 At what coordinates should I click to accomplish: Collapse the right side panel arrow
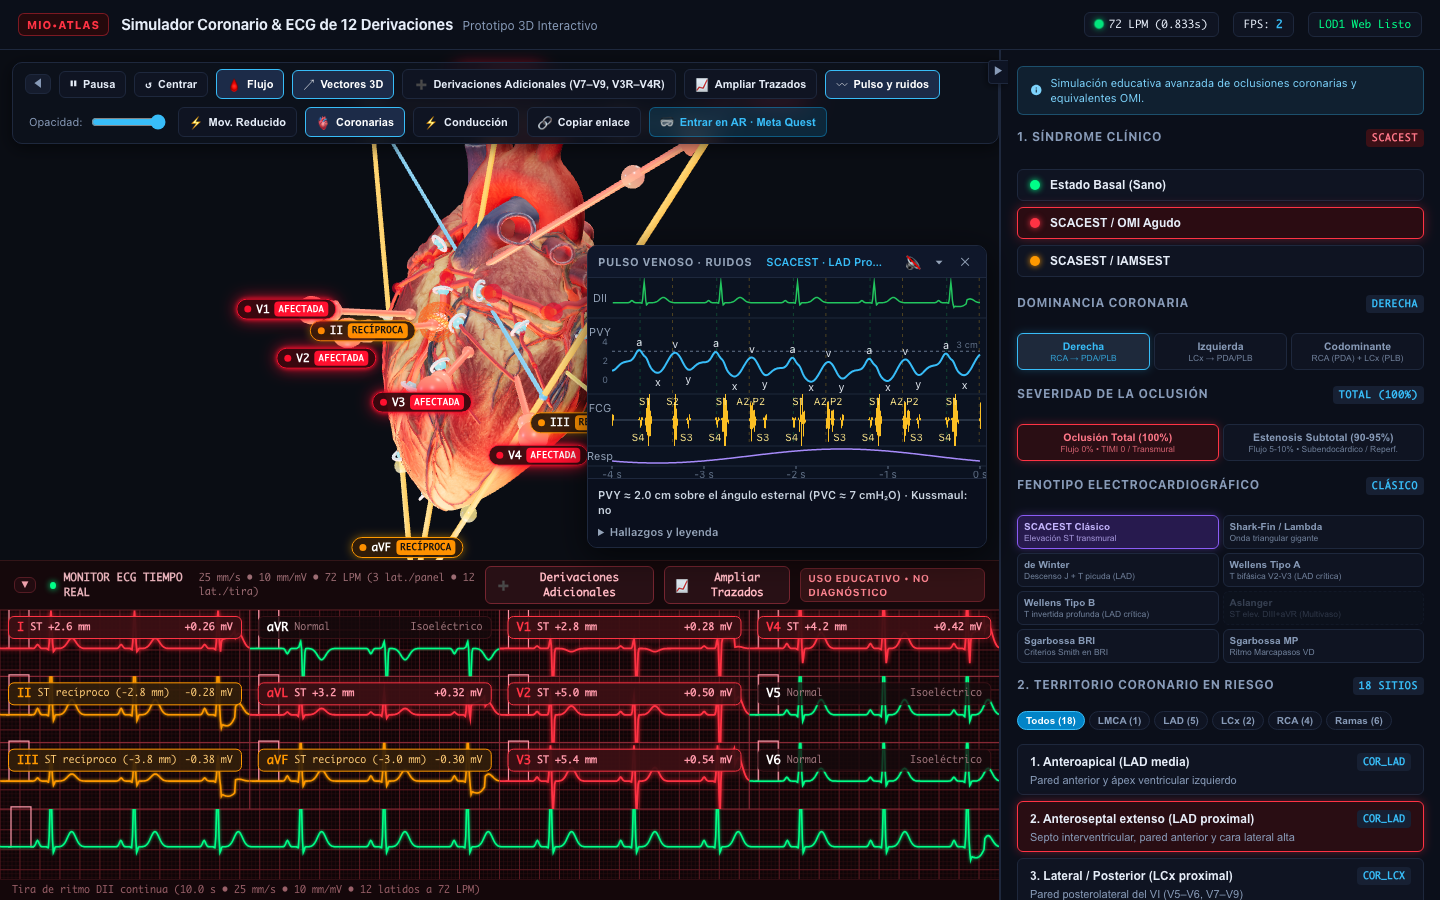[997, 71]
